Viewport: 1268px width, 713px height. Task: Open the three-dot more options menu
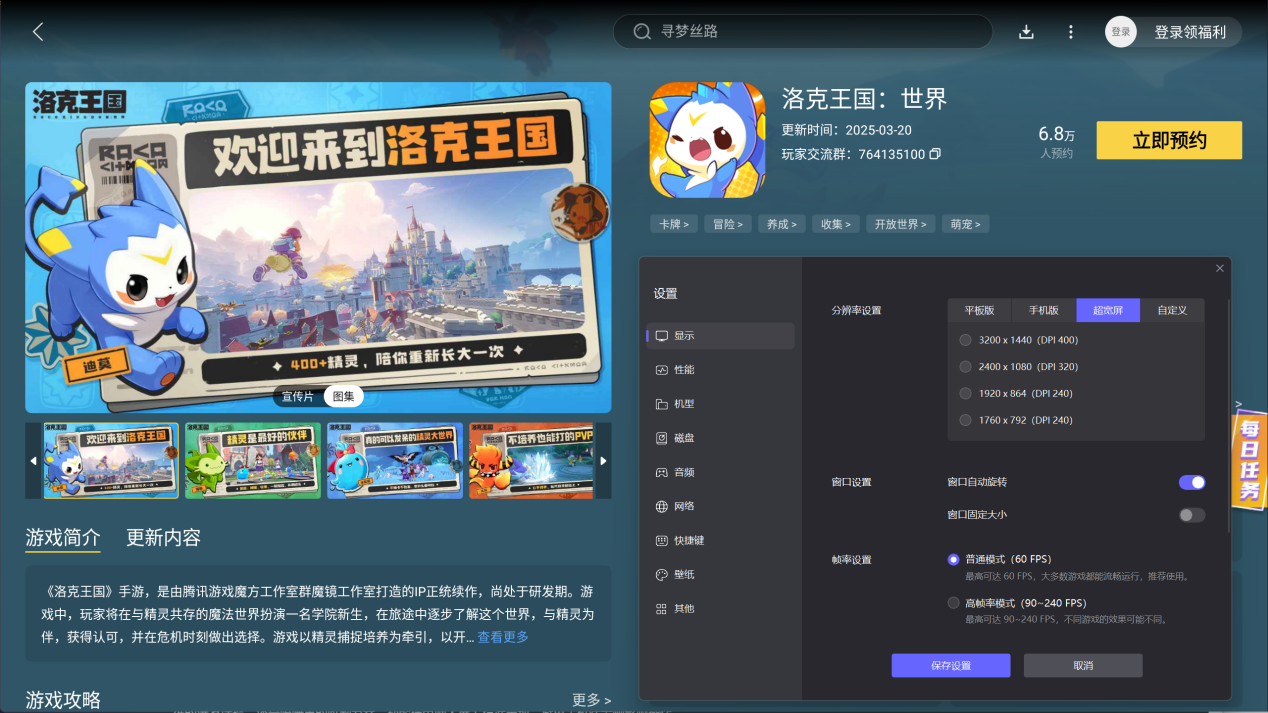click(1070, 32)
